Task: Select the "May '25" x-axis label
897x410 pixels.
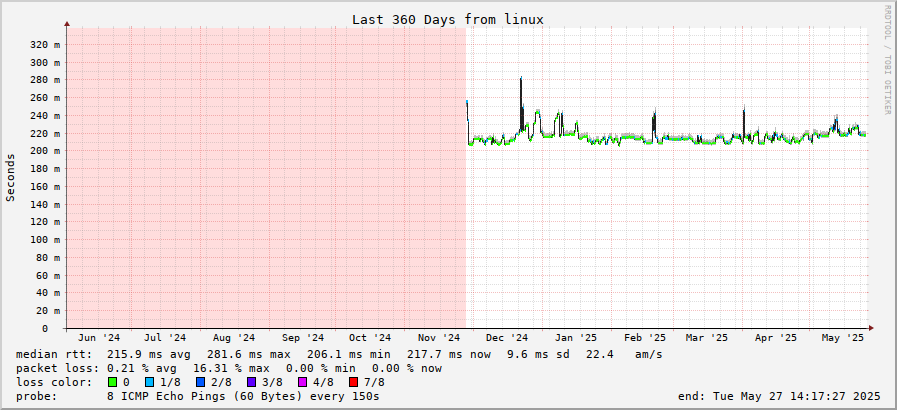Action: coord(843,338)
